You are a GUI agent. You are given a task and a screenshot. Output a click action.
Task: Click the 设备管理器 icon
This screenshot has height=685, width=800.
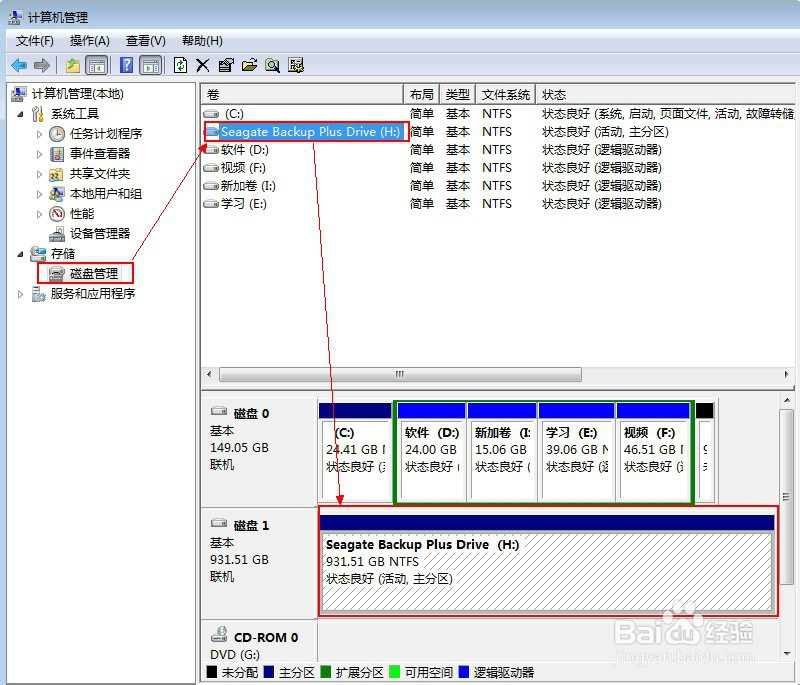pyautogui.click(x=57, y=234)
